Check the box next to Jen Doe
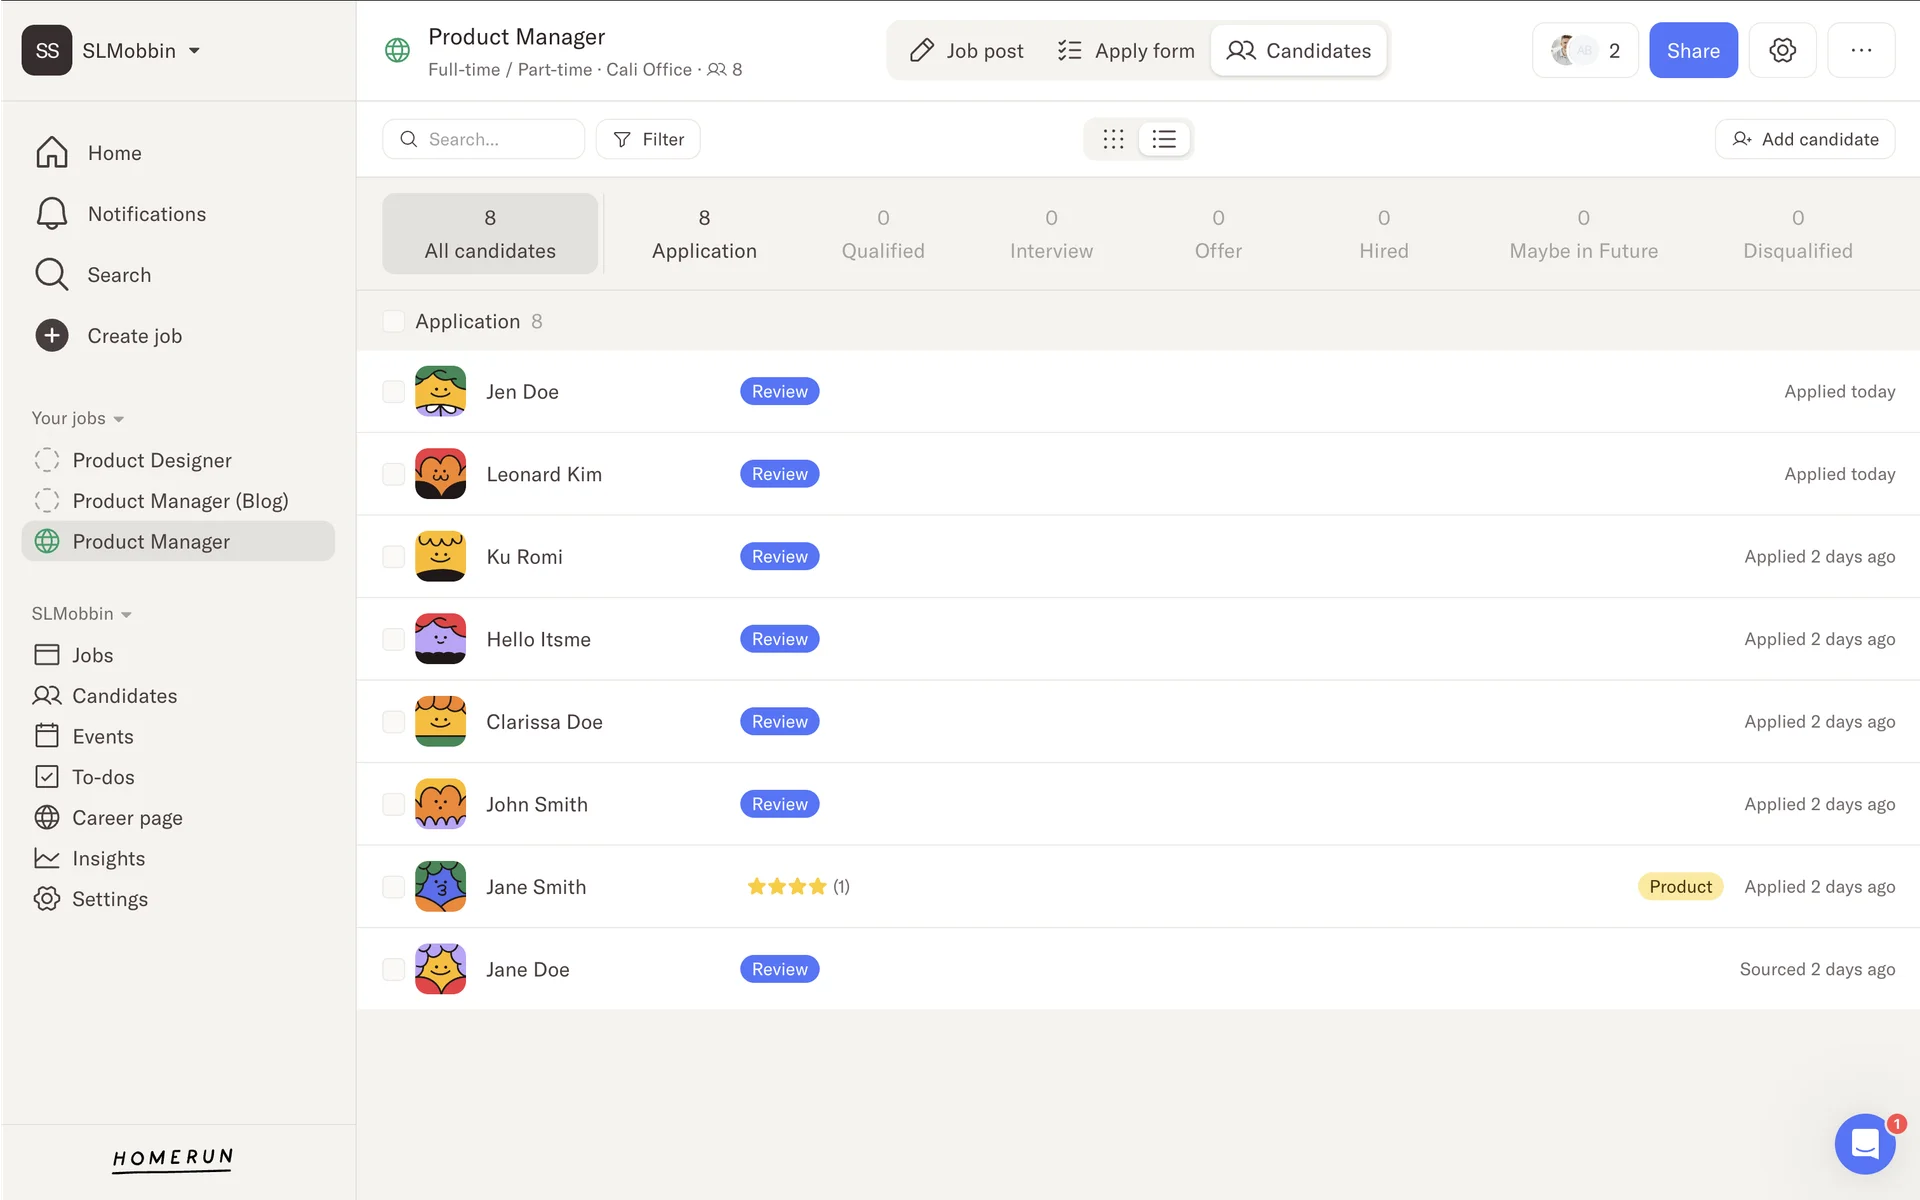Image resolution: width=1920 pixels, height=1200 pixels. (x=394, y=392)
